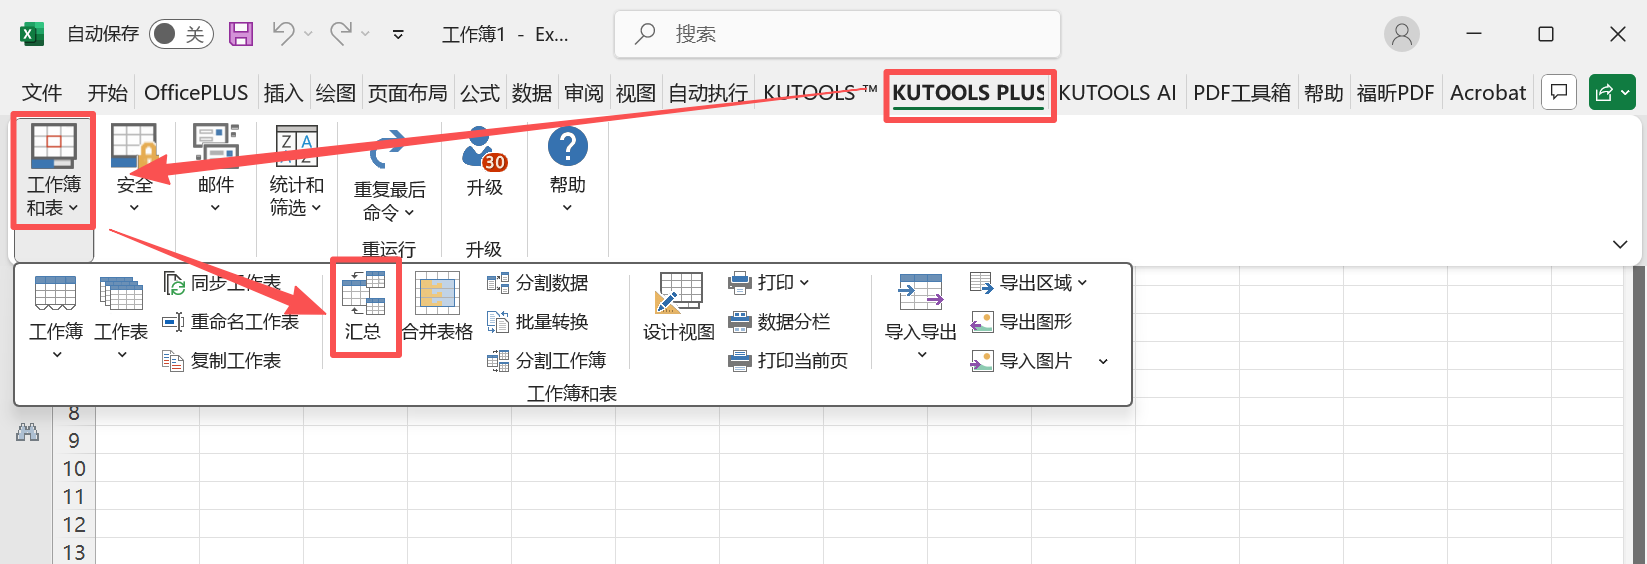1647x564 pixels.
Task: Click 导入图片
Action: (1022, 361)
